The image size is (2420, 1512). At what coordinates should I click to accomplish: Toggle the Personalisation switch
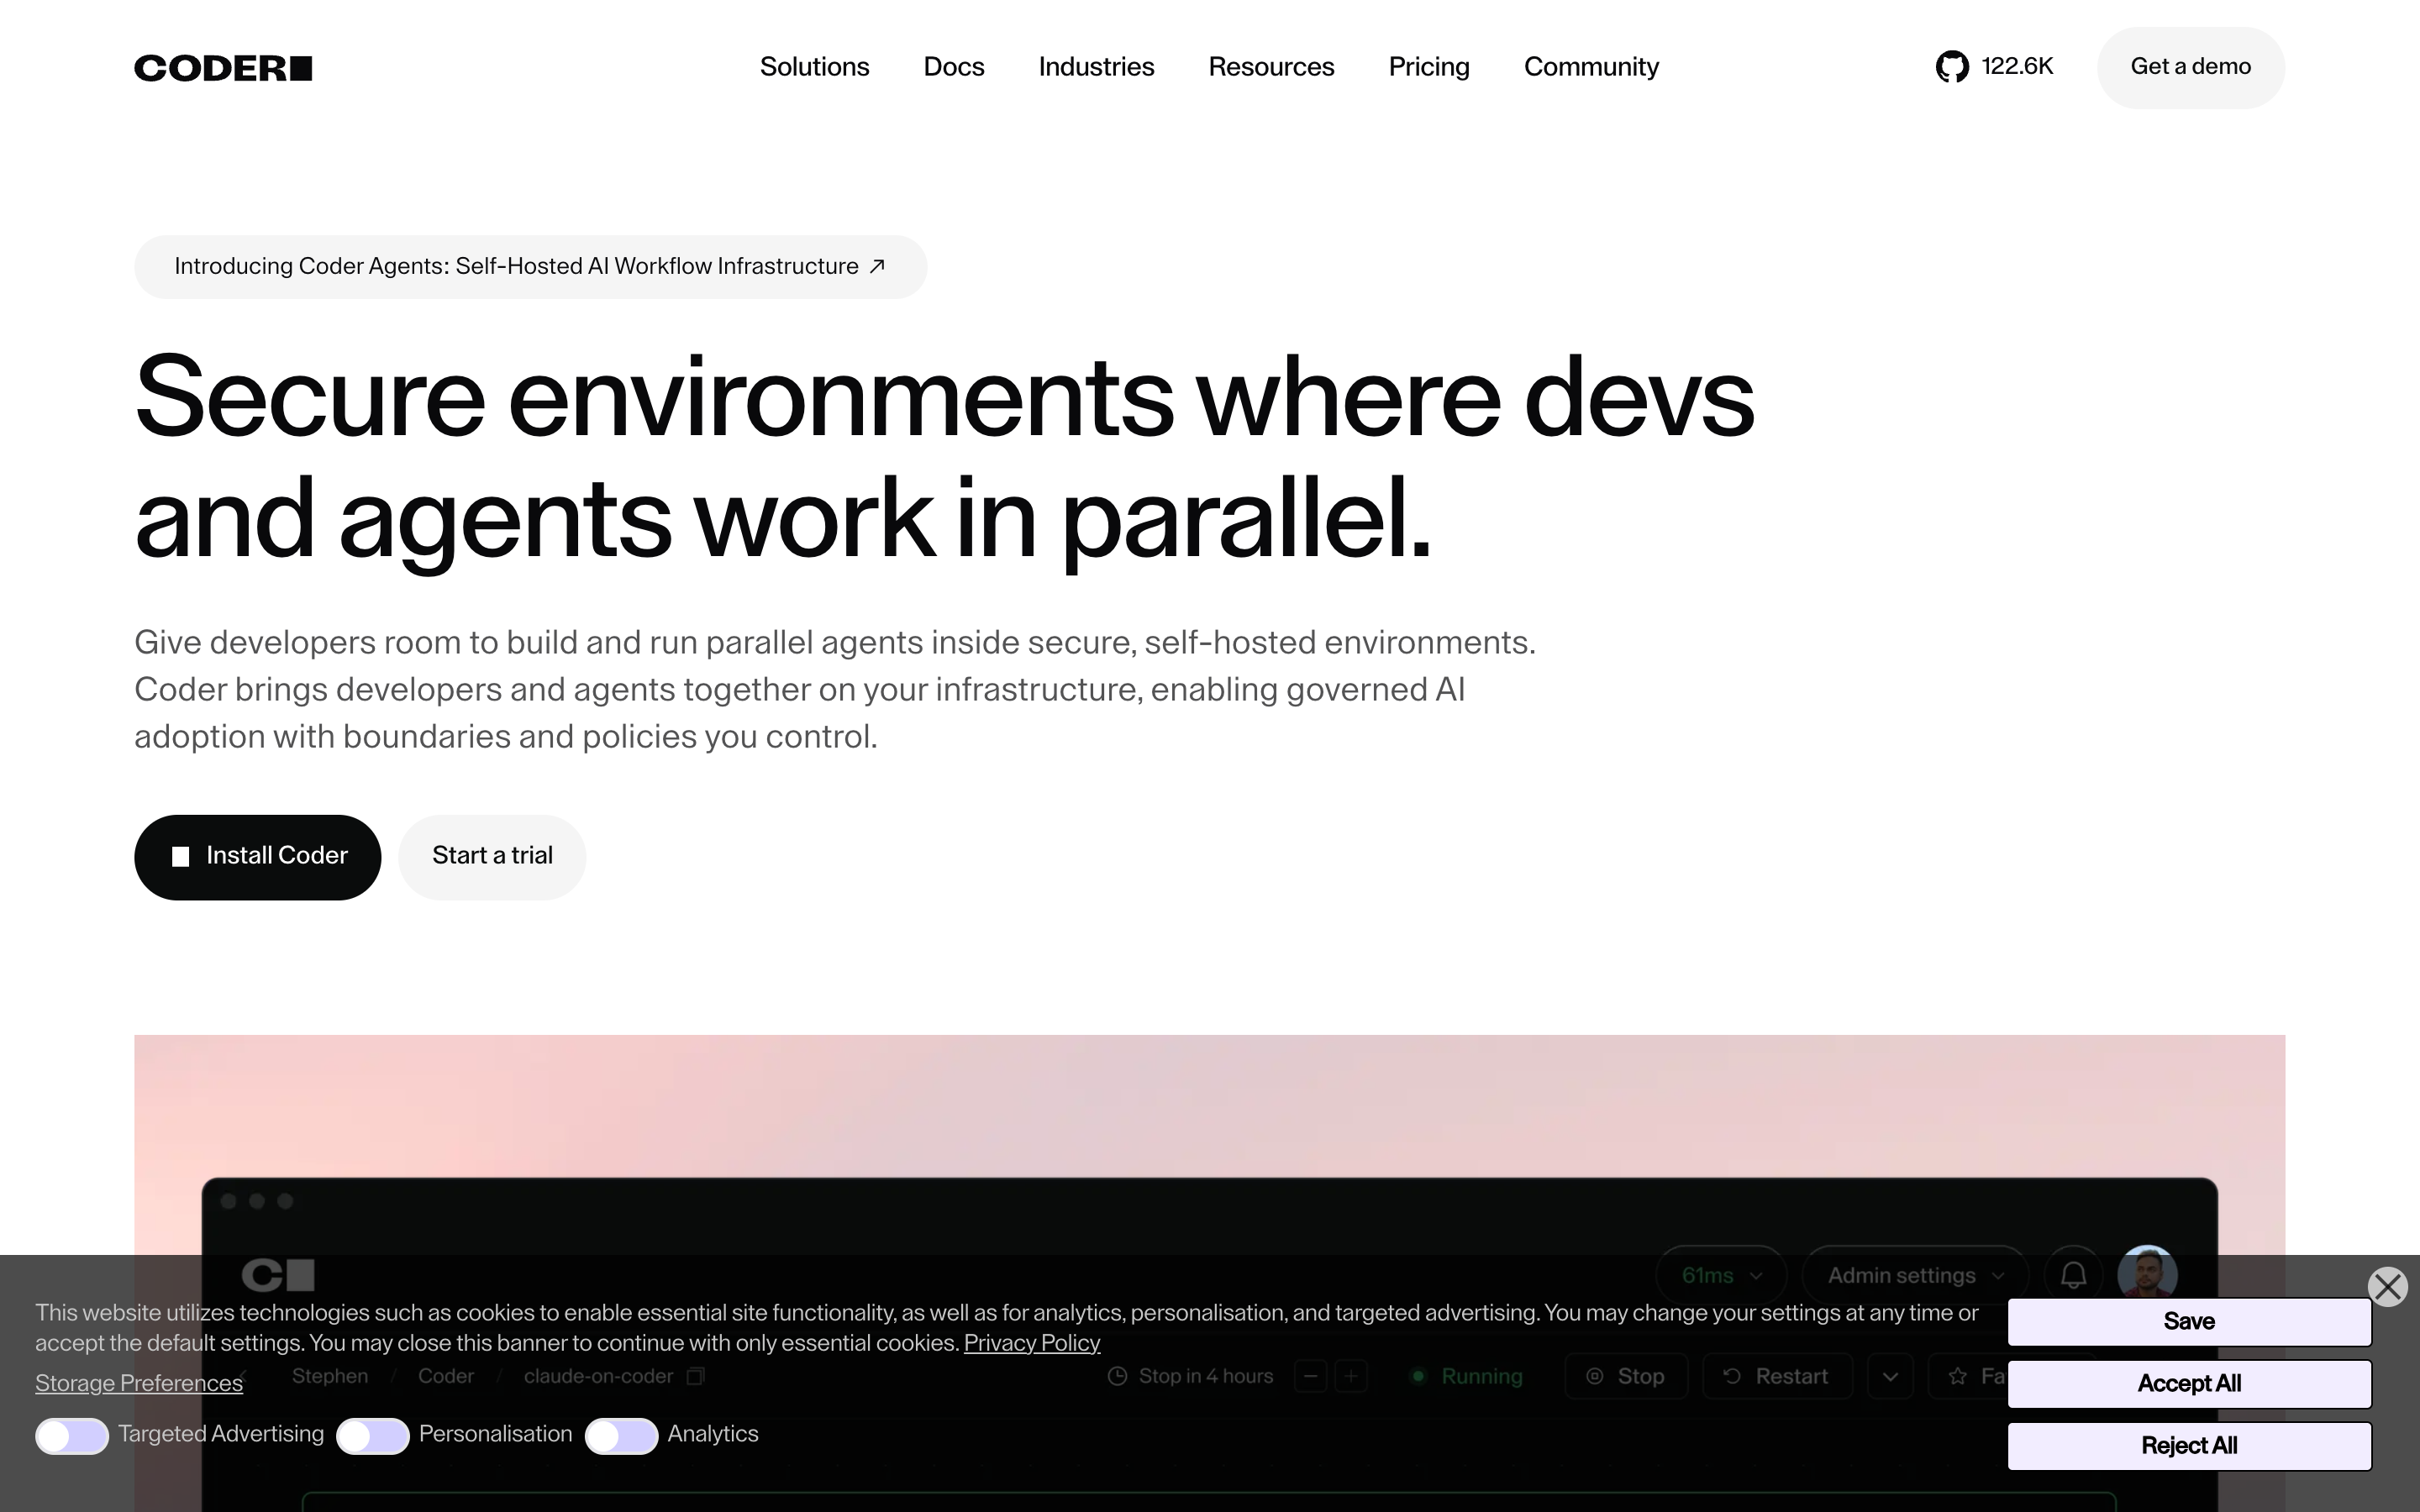[x=373, y=1436]
